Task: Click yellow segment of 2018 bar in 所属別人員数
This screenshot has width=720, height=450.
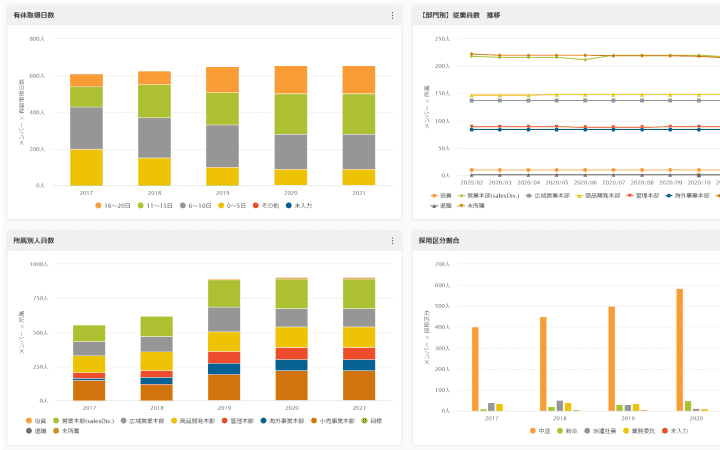Action: pos(157,361)
